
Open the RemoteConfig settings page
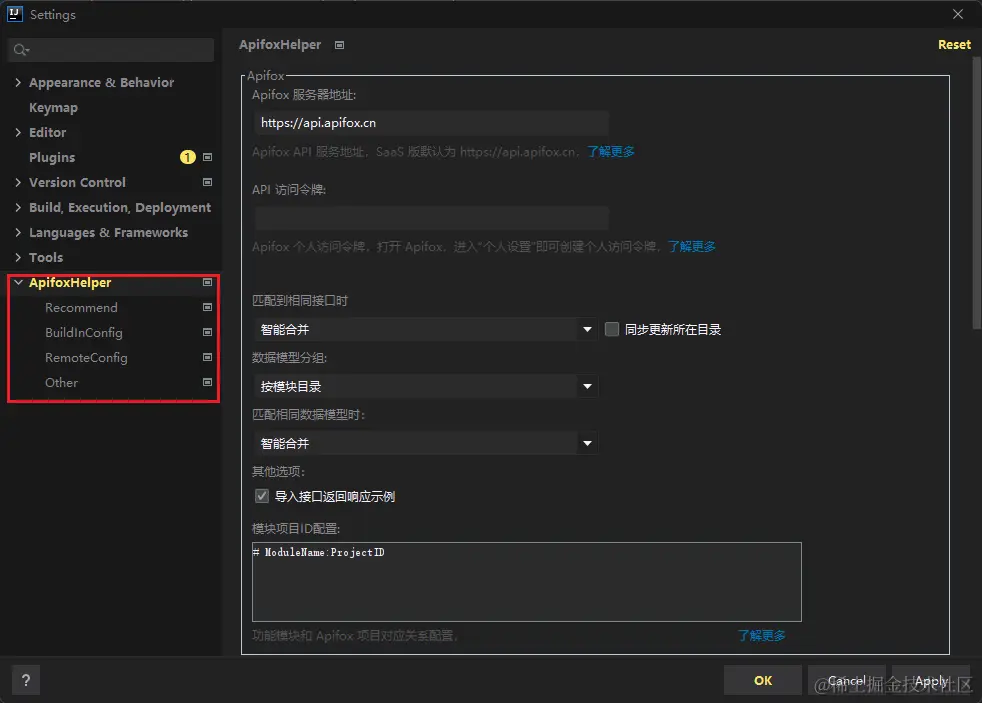(x=86, y=357)
